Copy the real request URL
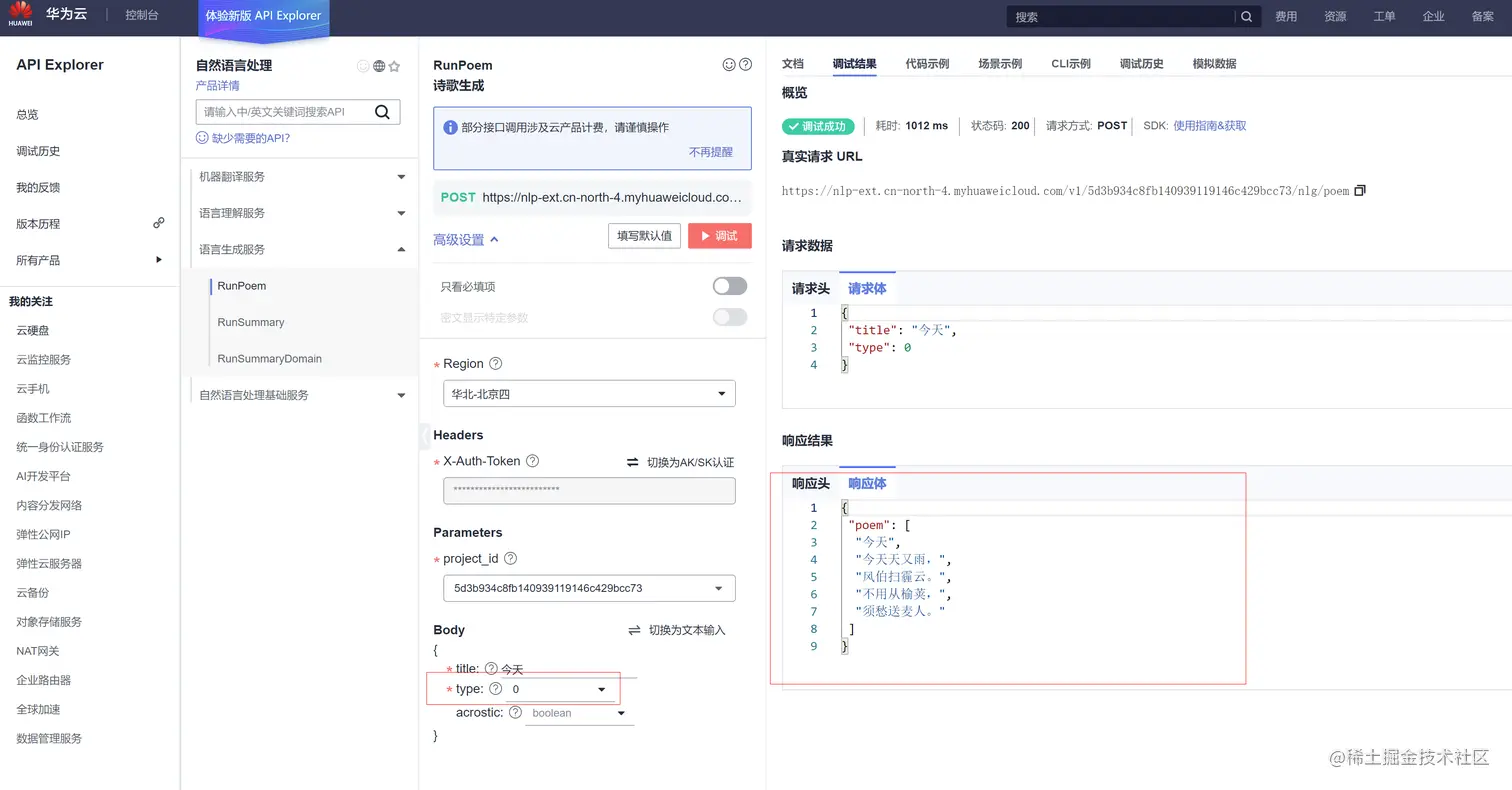This screenshot has width=1512, height=790. pos(1359,190)
